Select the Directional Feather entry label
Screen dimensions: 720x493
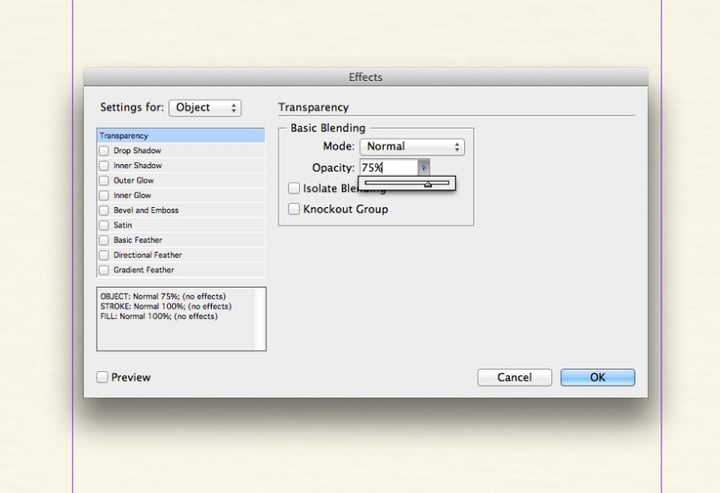pos(148,255)
